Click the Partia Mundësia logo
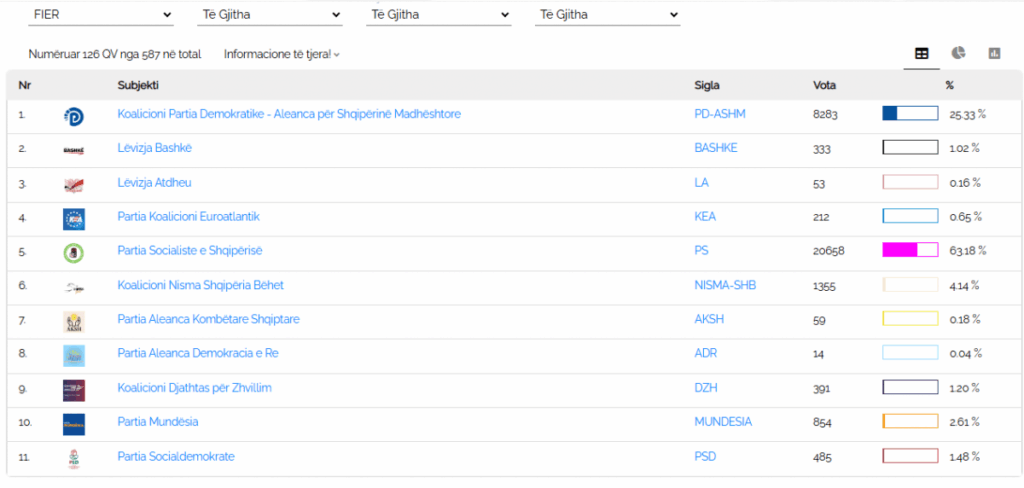Screen dimensions: 1024x488 click(x=74, y=423)
